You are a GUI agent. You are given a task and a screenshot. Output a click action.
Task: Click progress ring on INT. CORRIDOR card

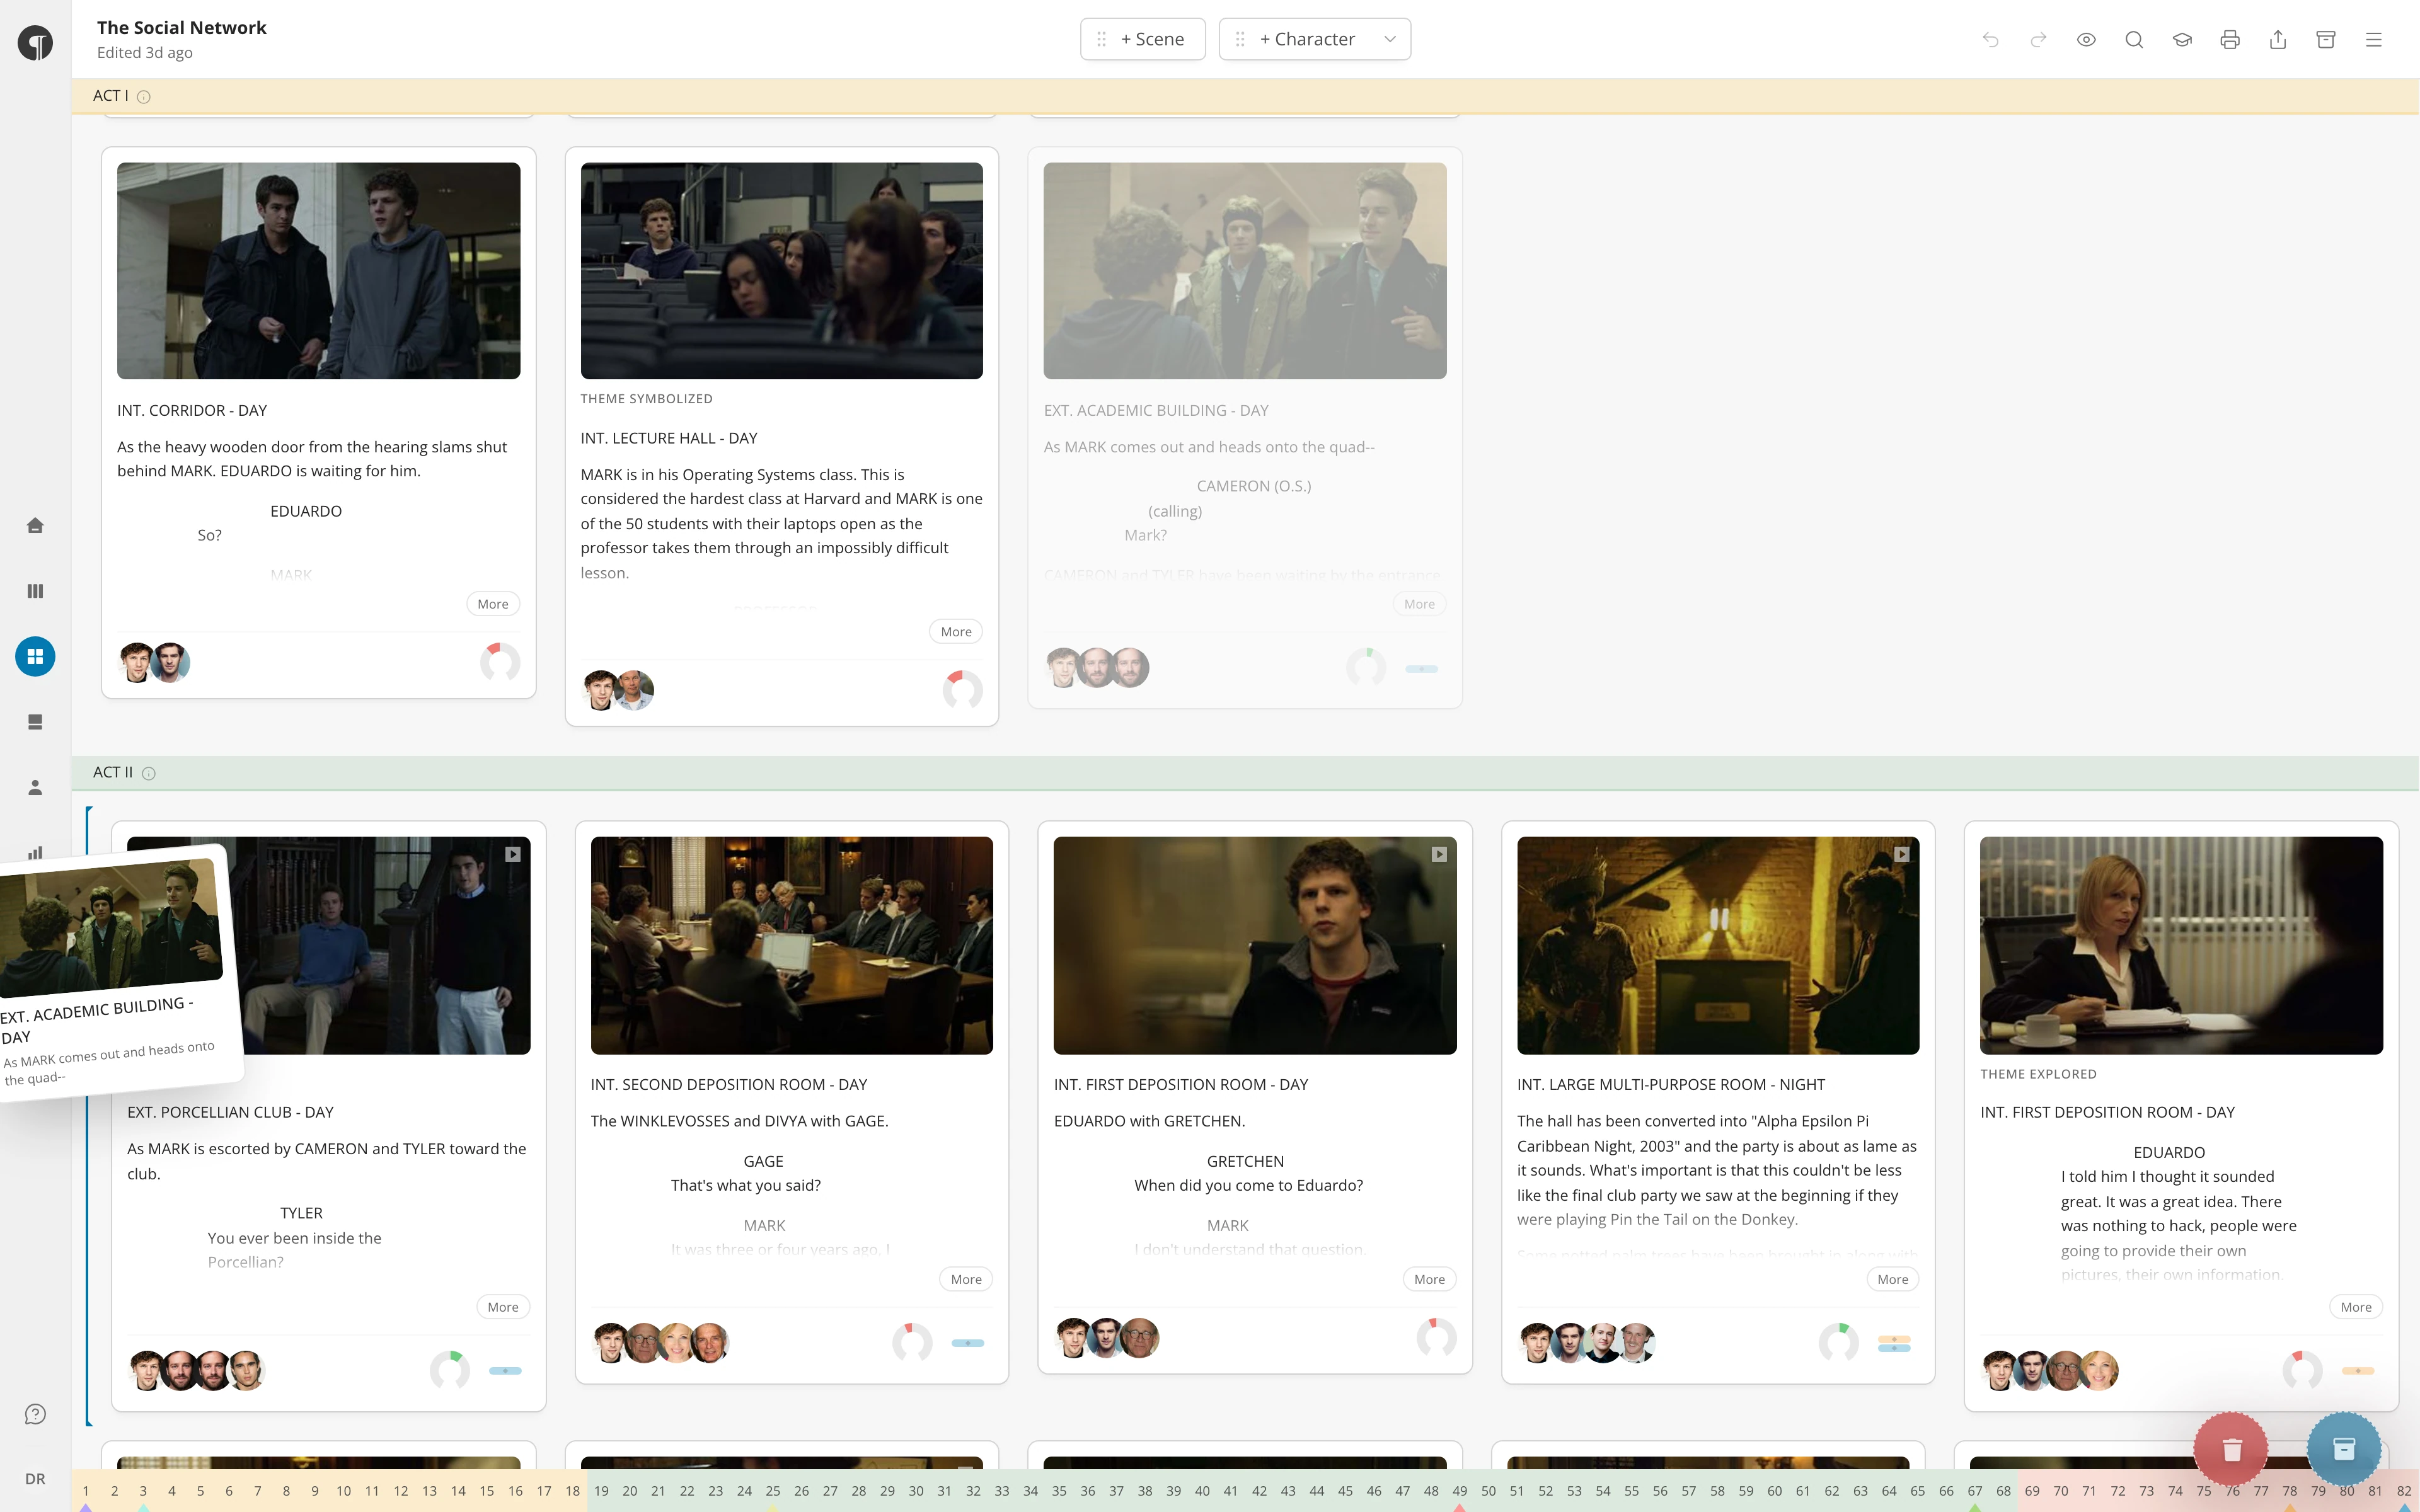(x=500, y=662)
